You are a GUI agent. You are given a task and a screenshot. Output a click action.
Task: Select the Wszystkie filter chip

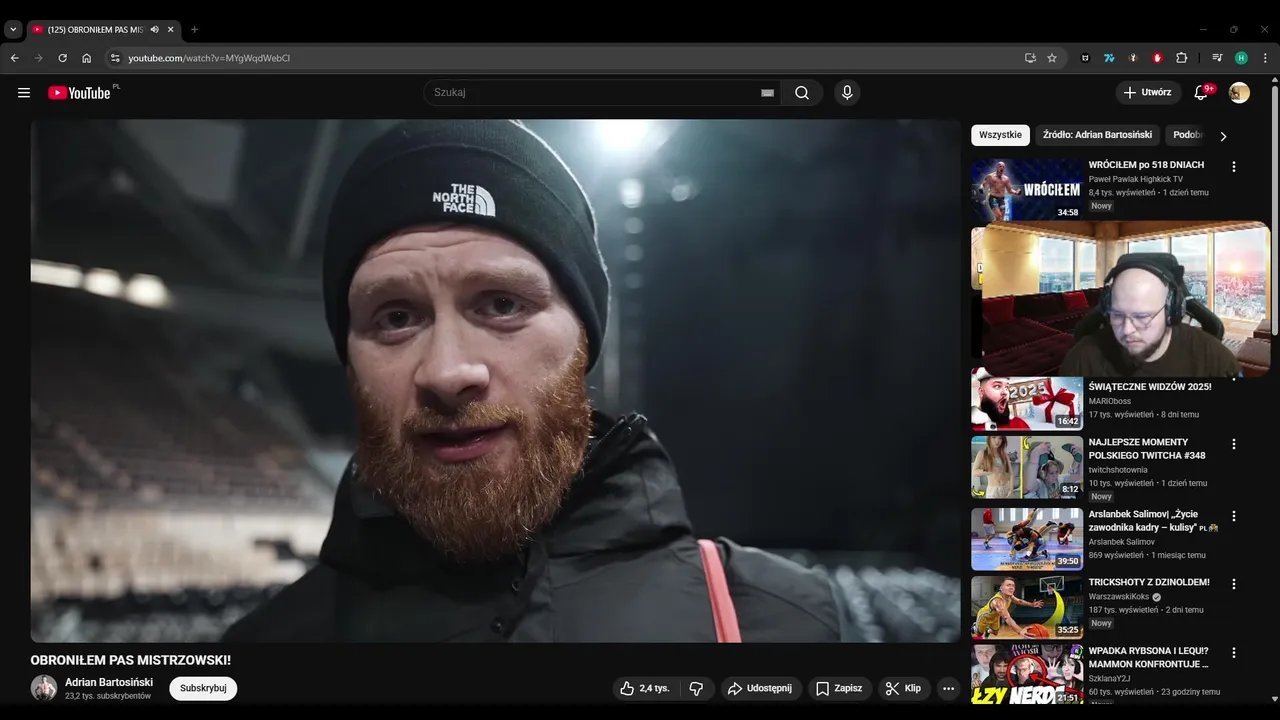point(1000,135)
